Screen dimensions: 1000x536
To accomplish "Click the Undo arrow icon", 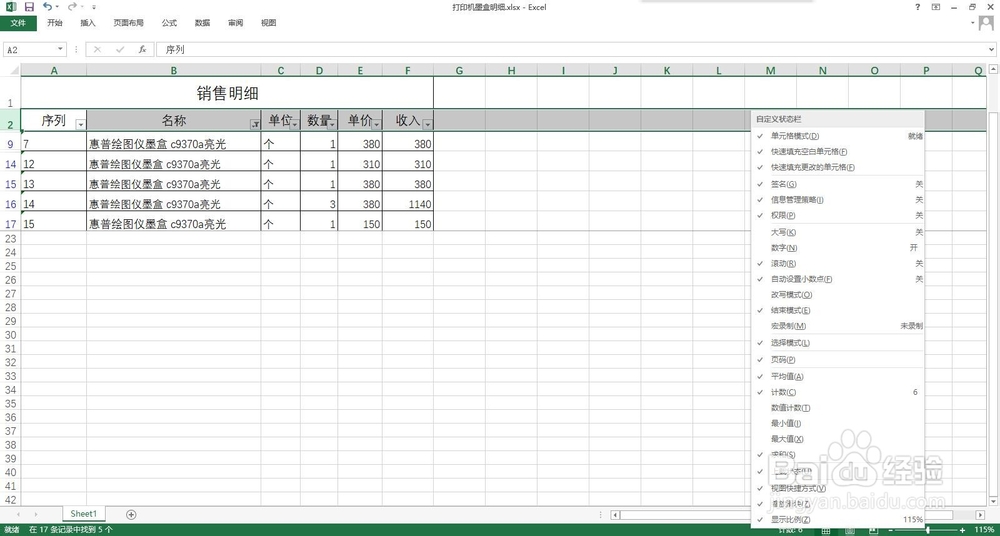I will [x=48, y=6].
